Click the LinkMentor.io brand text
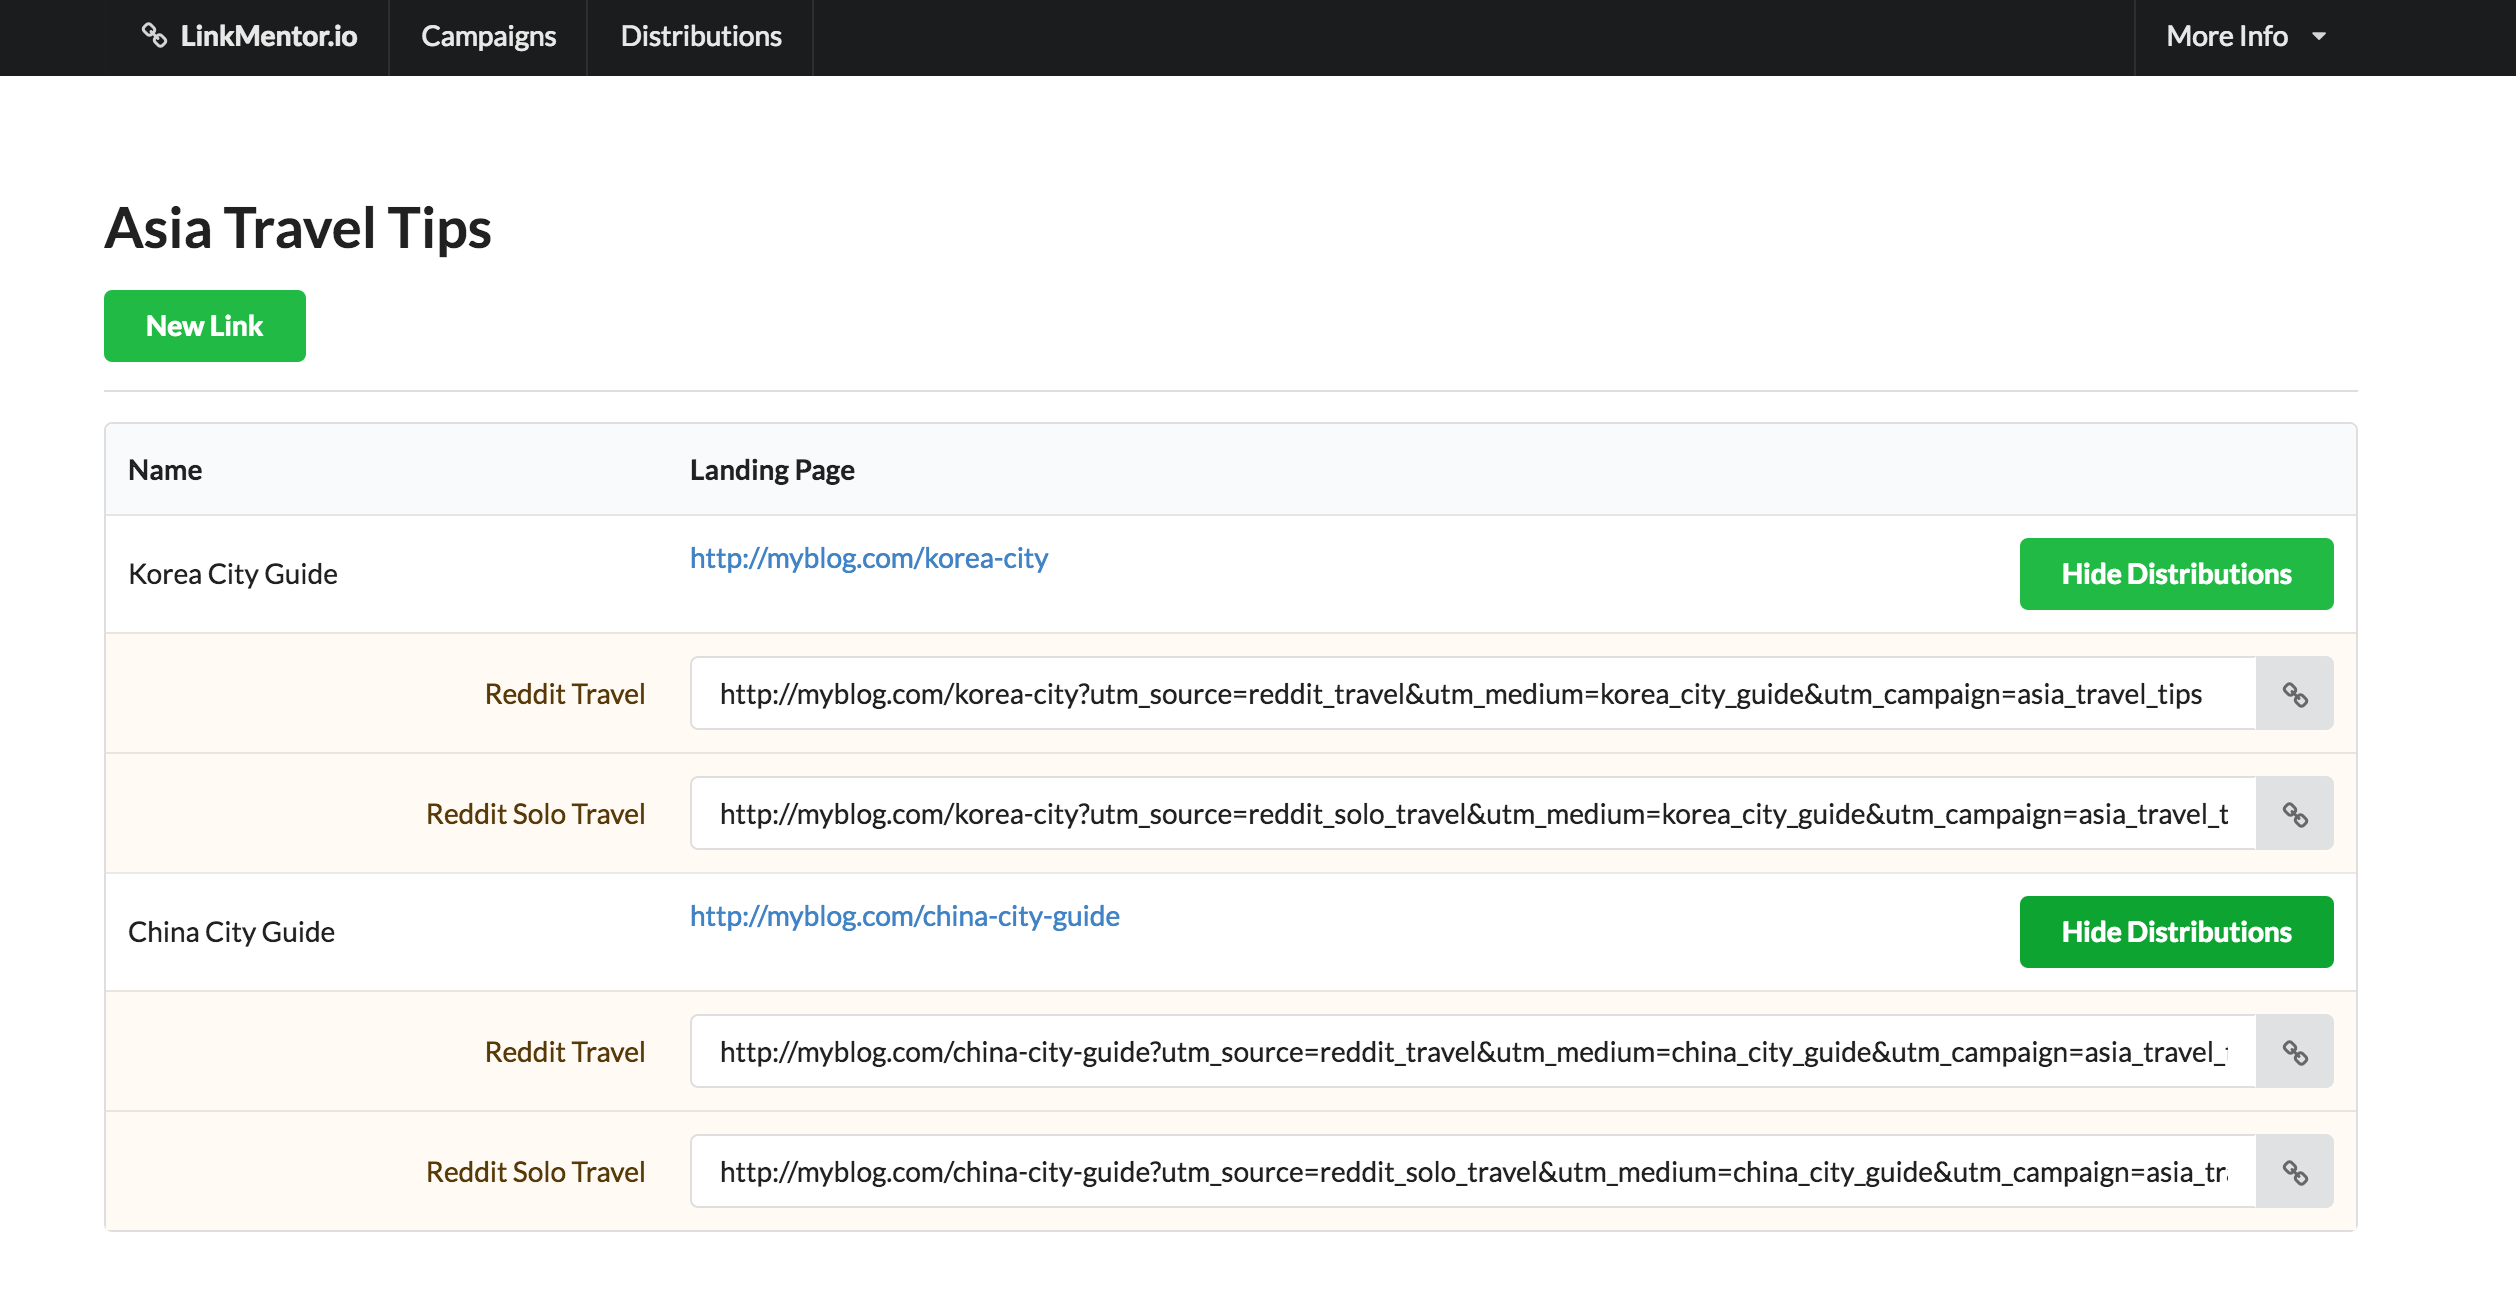Image resolution: width=2516 pixels, height=1306 pixels. click(x=268, y=36)
